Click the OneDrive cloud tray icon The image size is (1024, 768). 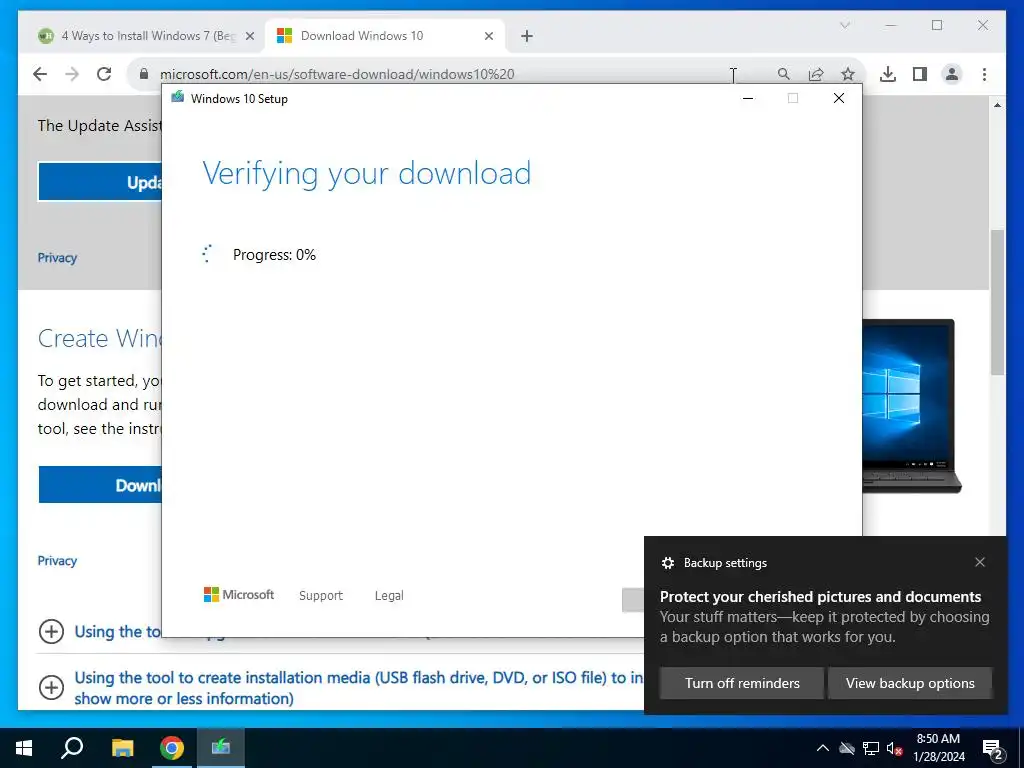coord(847,748)
